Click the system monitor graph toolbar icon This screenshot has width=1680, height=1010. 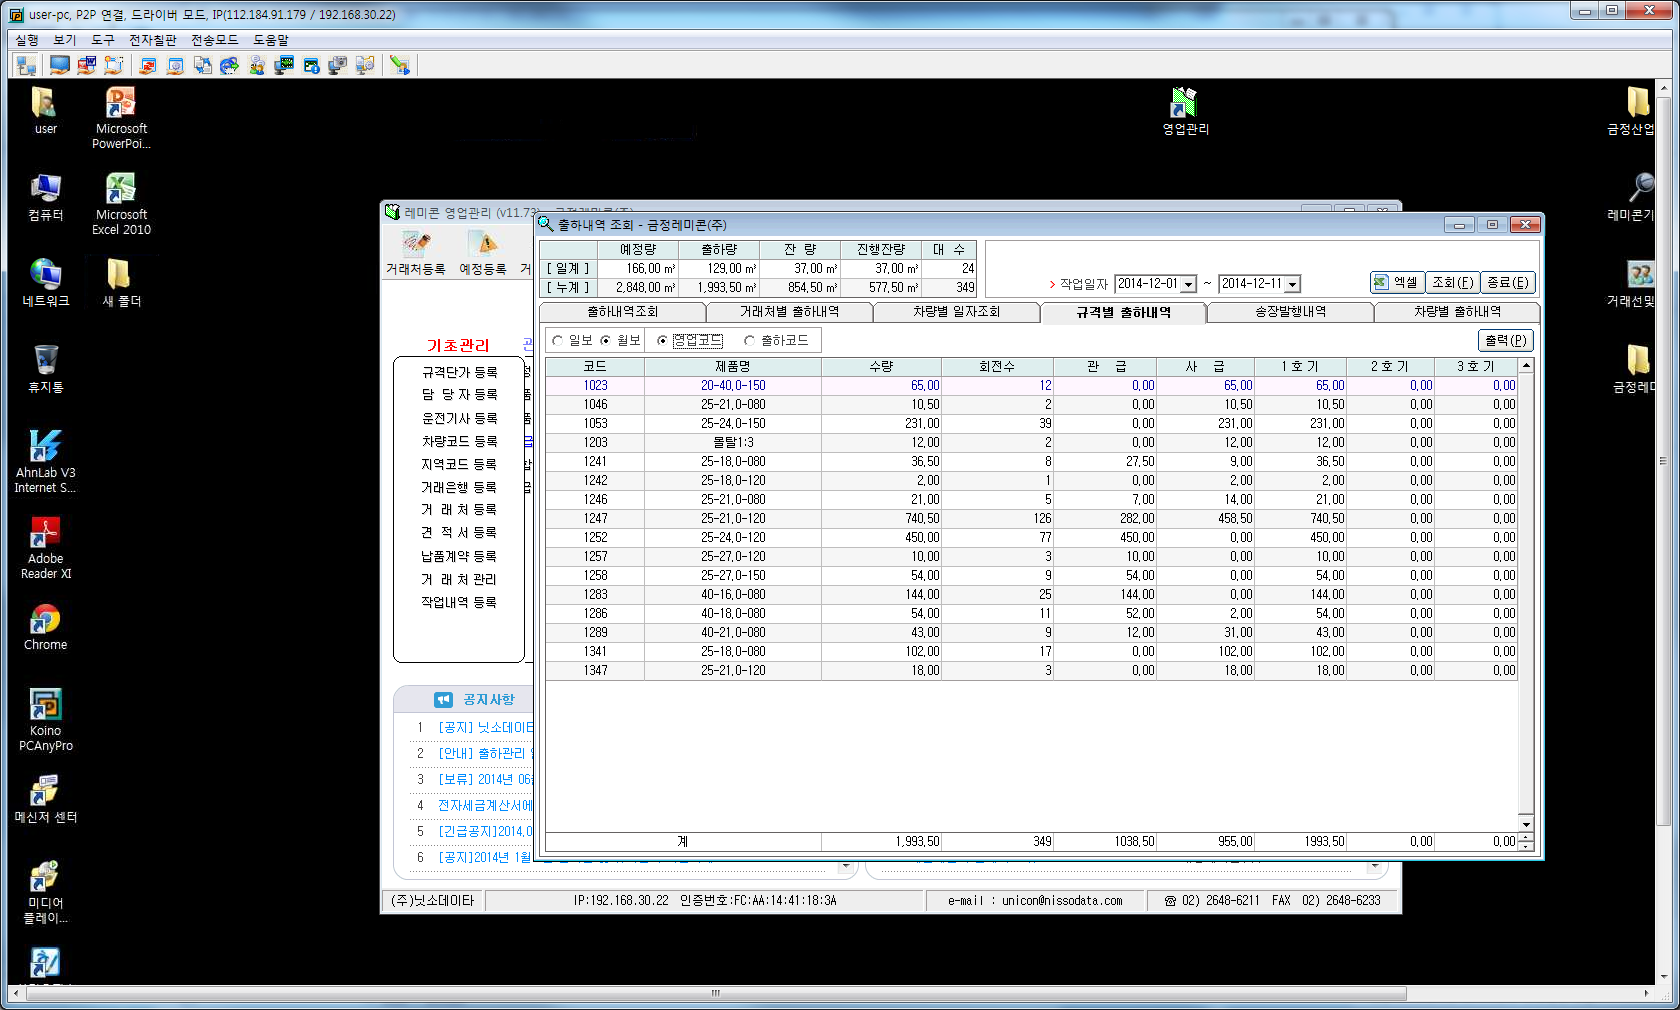click(285, 65)
